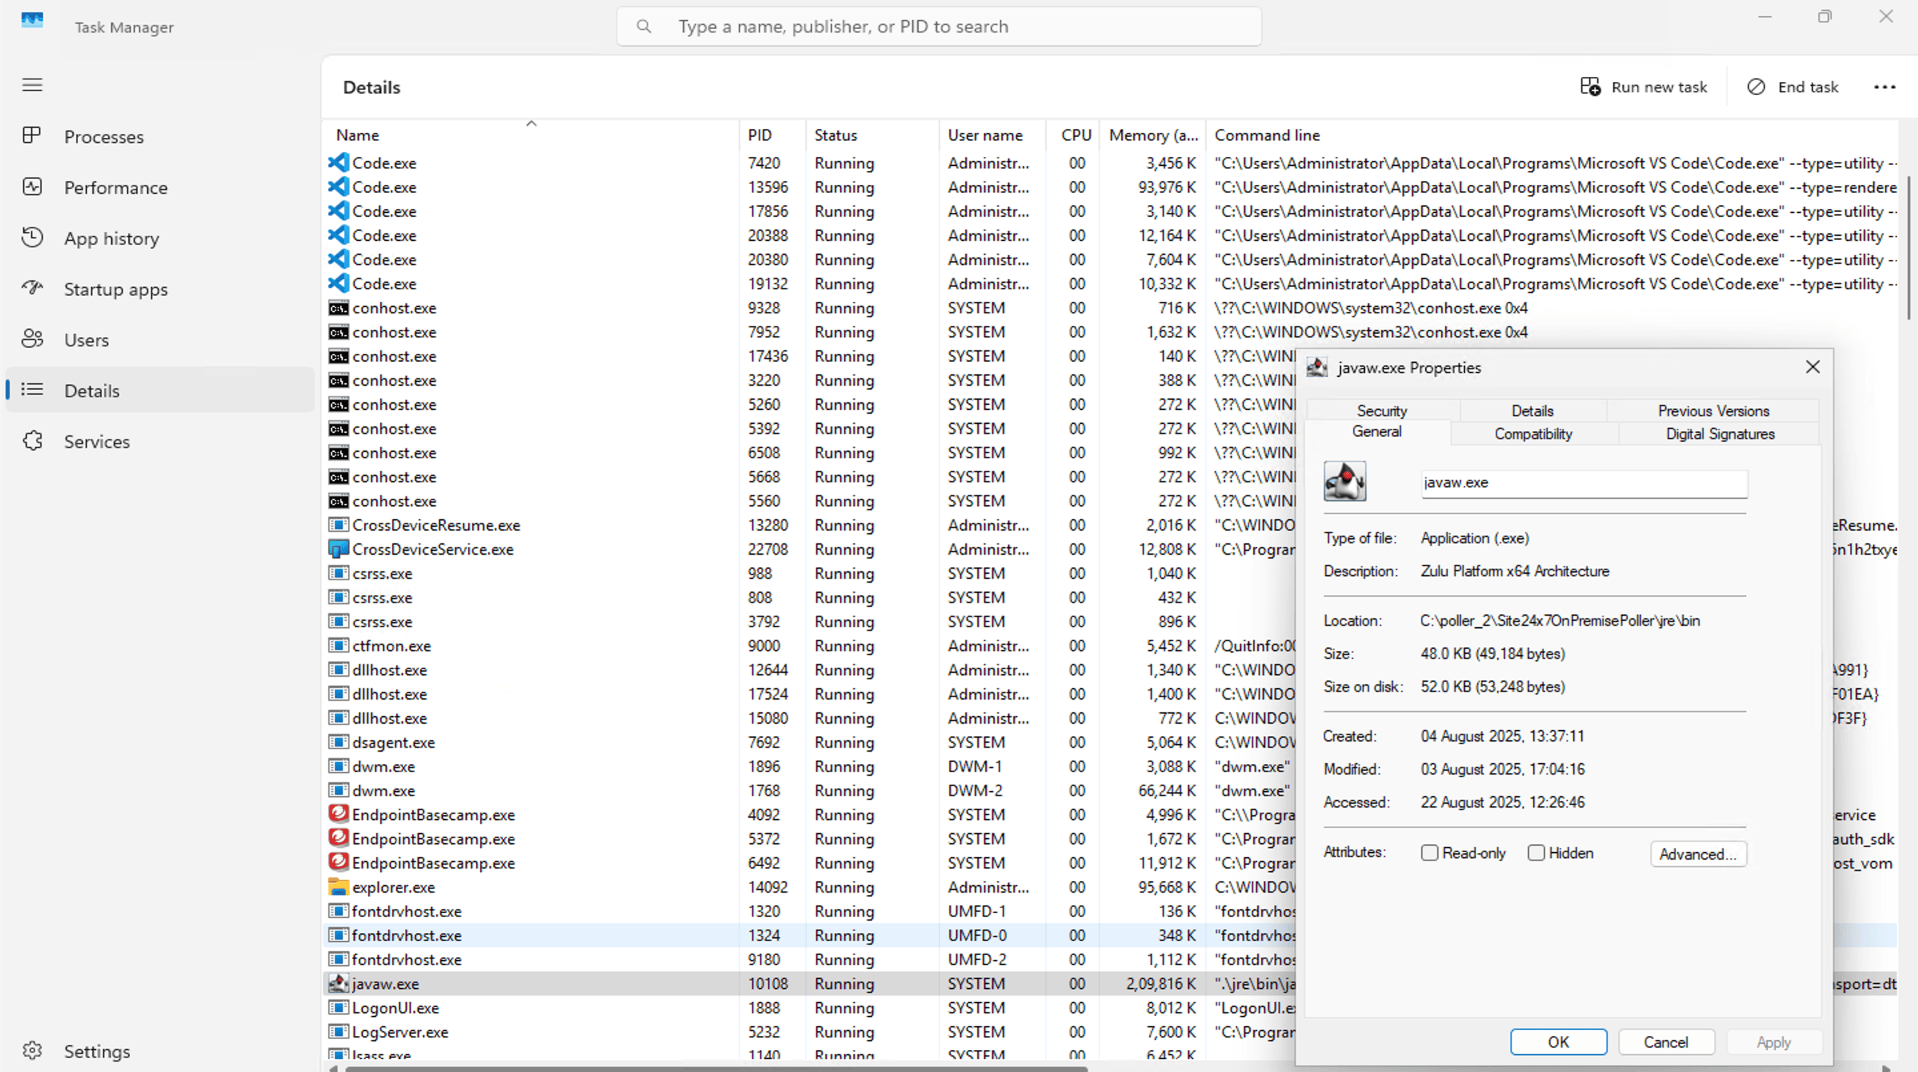Select EndpointBasecamp.exe icon with PID 4092
The height and width of the screenshot is (1072, 1918).
[x=339, y=814]
